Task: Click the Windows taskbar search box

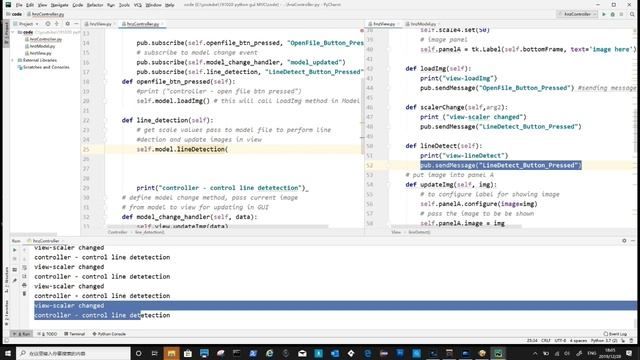Action: 73,353
